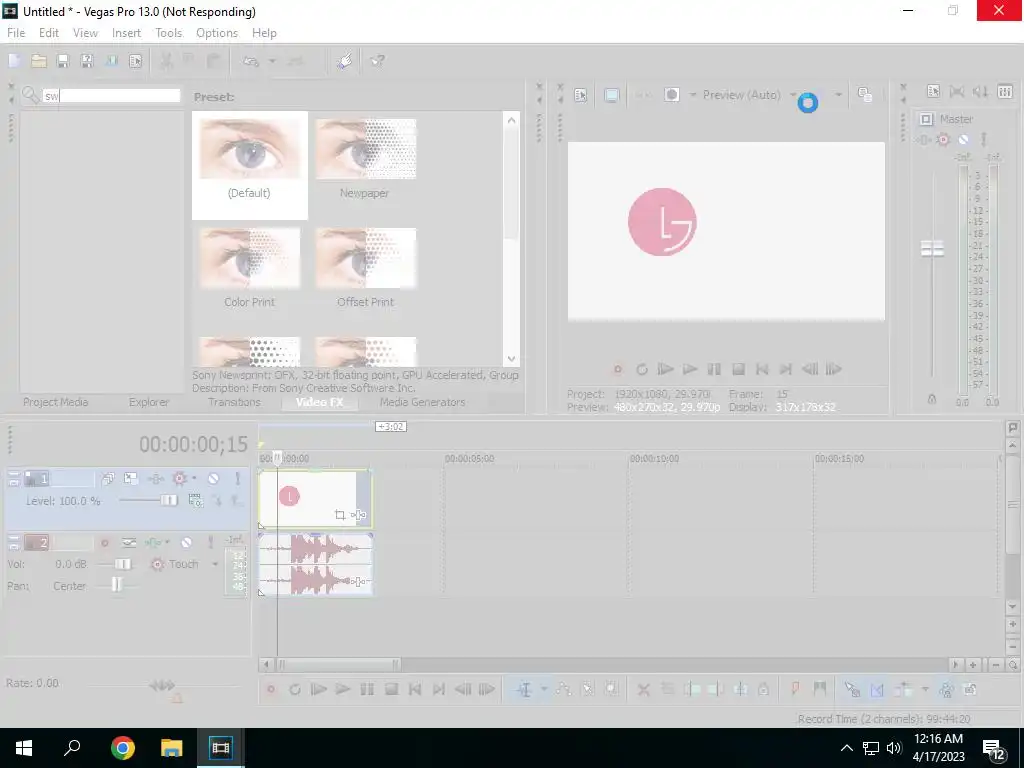Switch to the Explorer tab
The image size is (1024, 768).
coord(149,402)
